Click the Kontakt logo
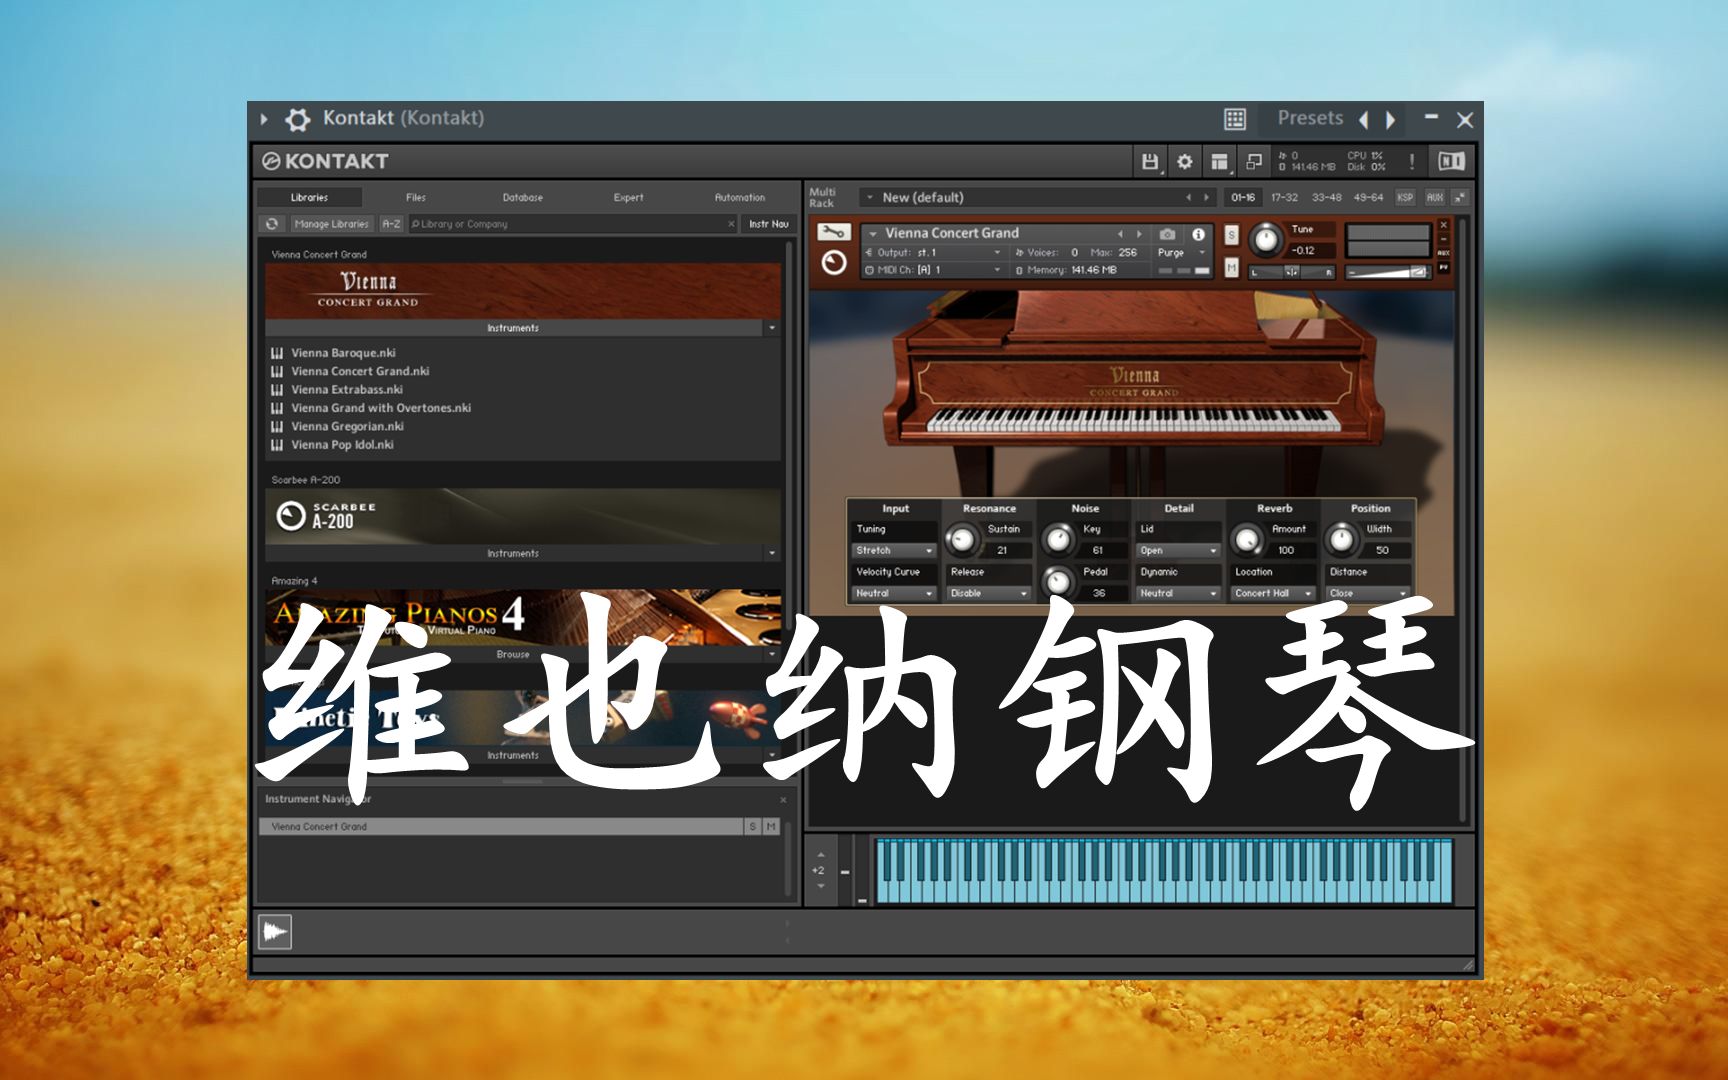The image size is (1728, 1080). click(x=325, y=161)
